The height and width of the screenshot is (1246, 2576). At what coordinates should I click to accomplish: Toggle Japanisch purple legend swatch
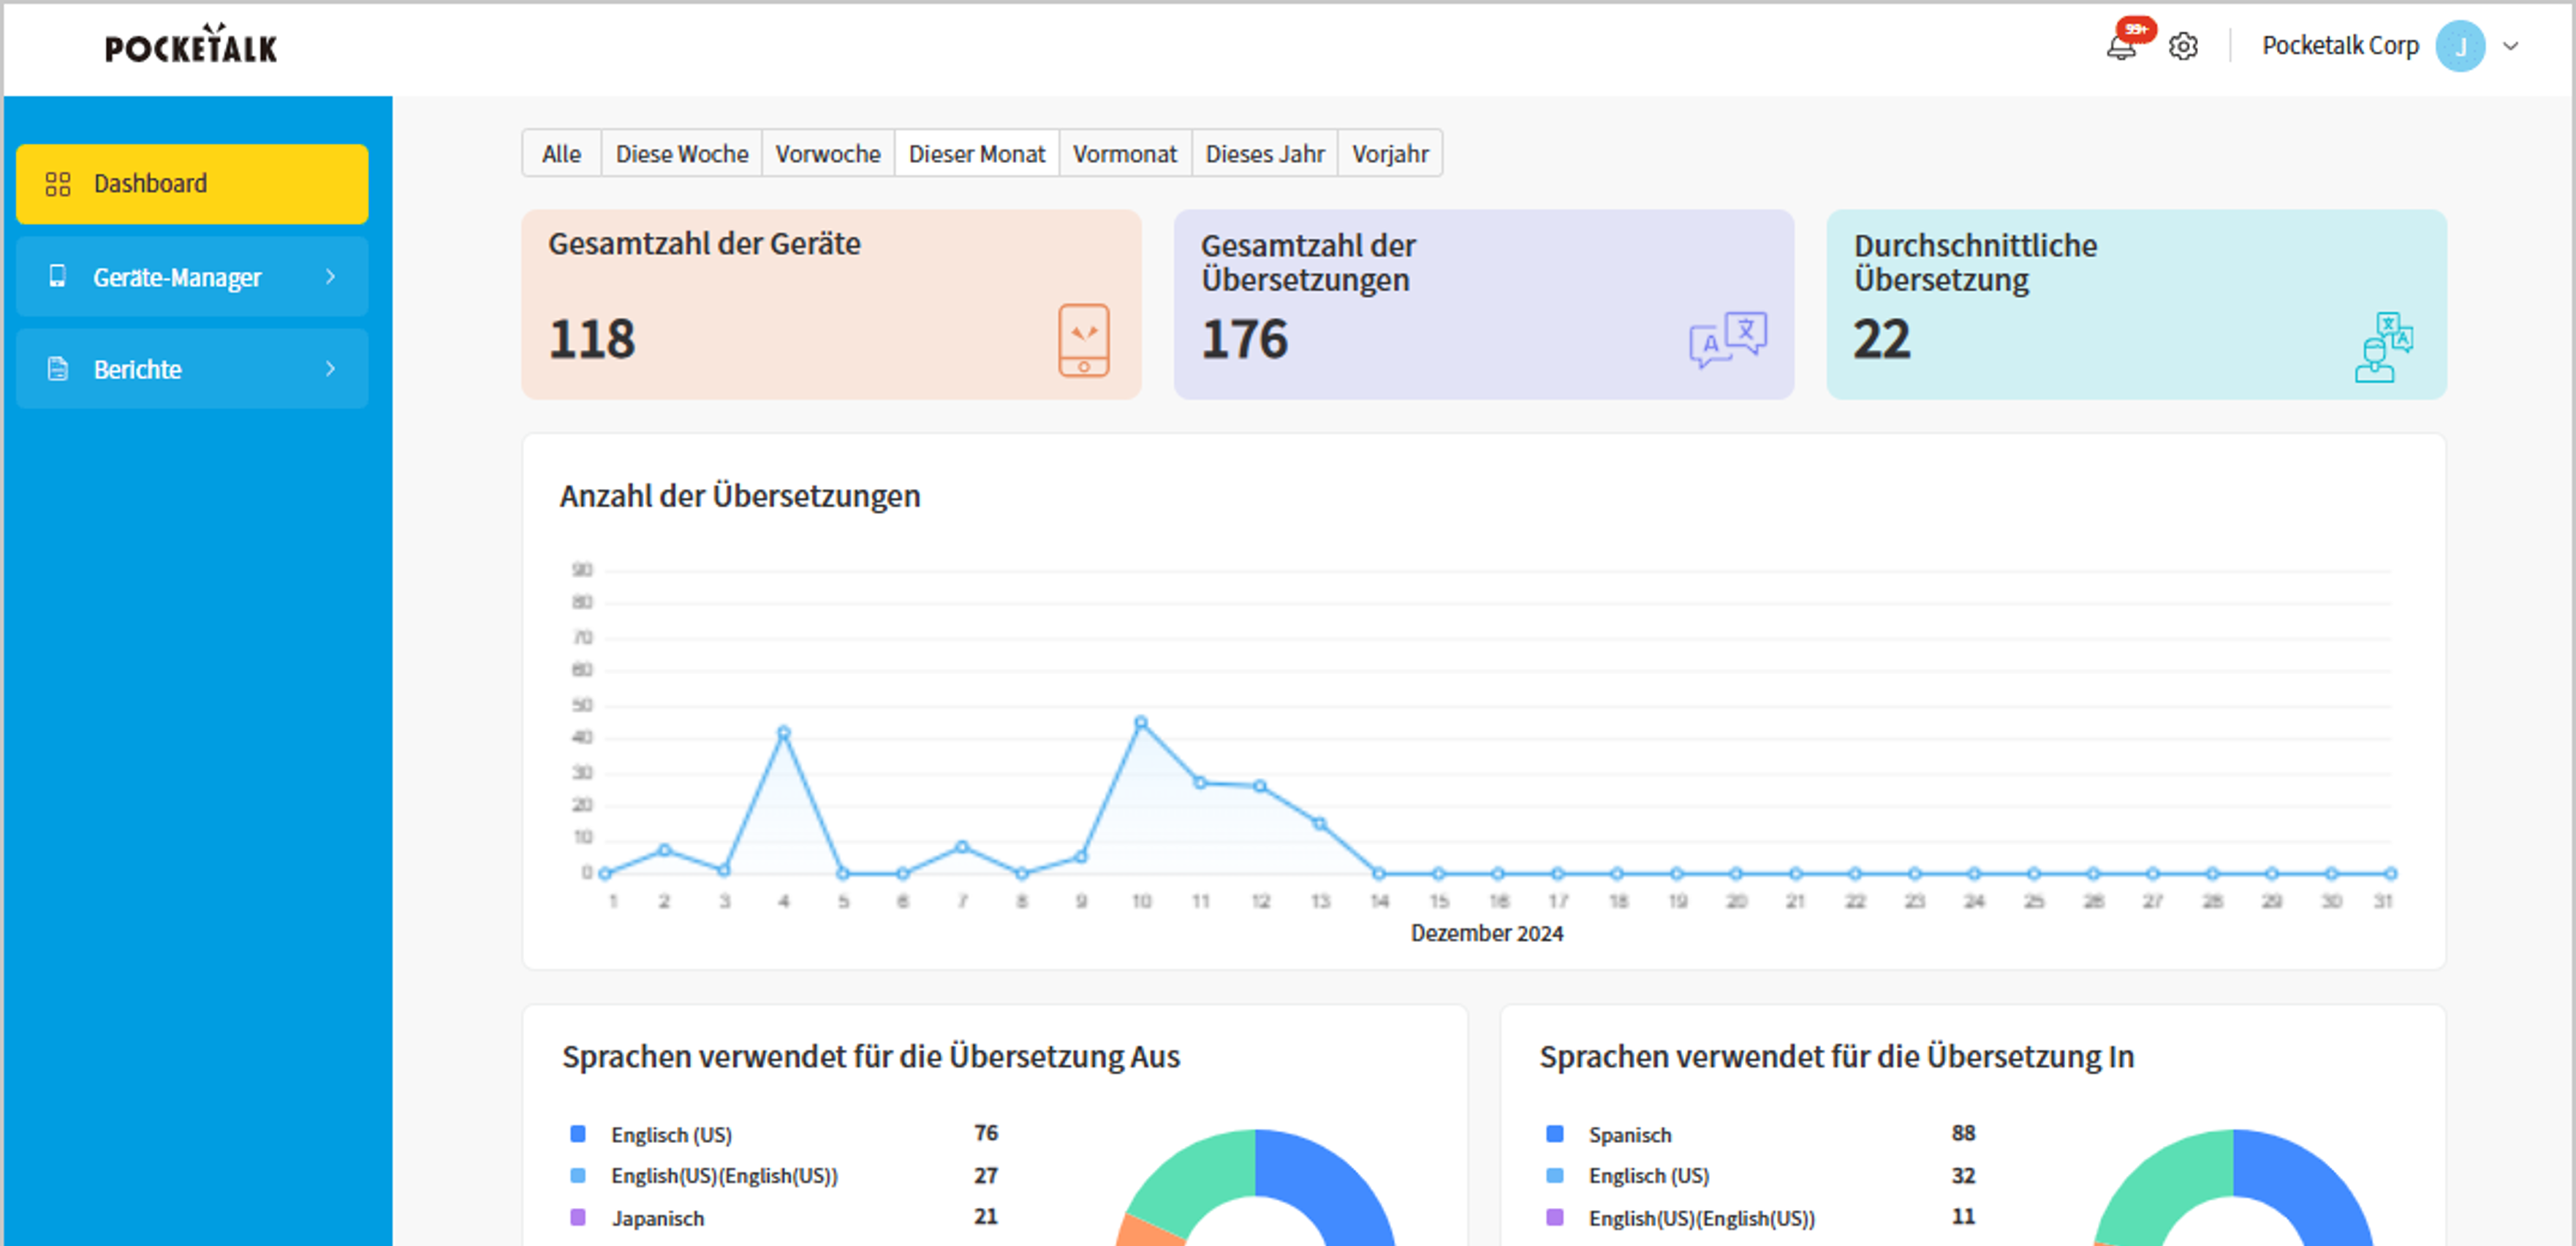tap(578, 1217)
